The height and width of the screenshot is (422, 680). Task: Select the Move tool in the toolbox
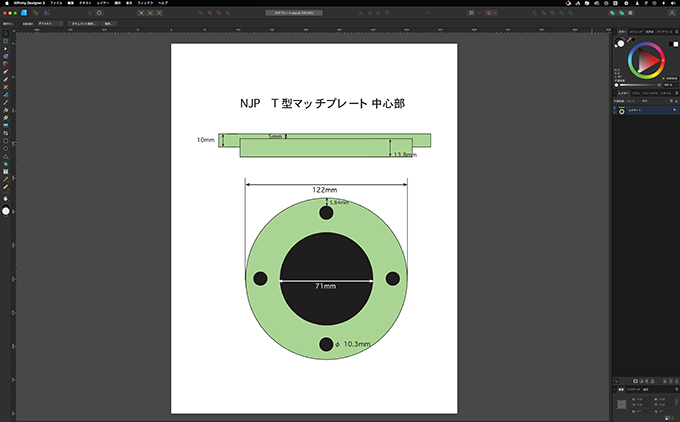5,34
